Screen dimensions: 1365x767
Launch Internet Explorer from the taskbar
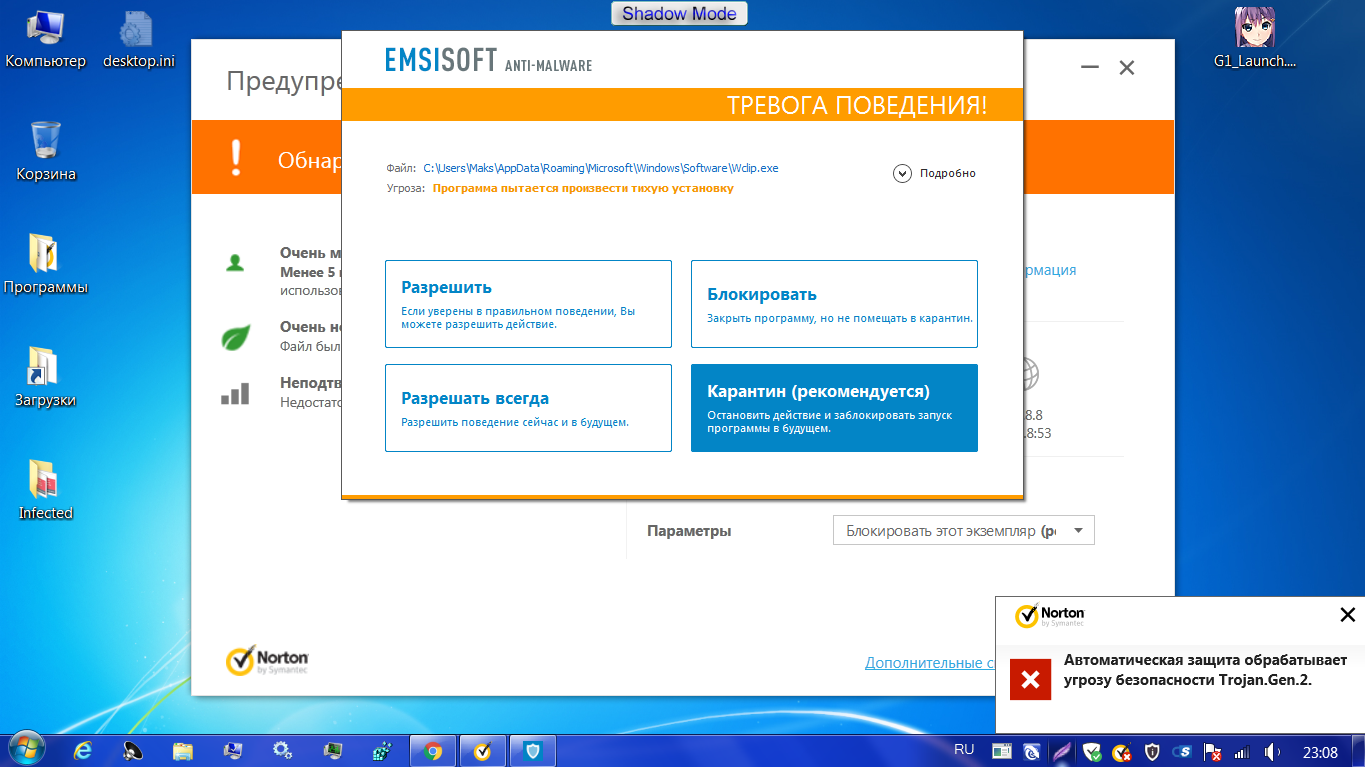coord(82,751)
